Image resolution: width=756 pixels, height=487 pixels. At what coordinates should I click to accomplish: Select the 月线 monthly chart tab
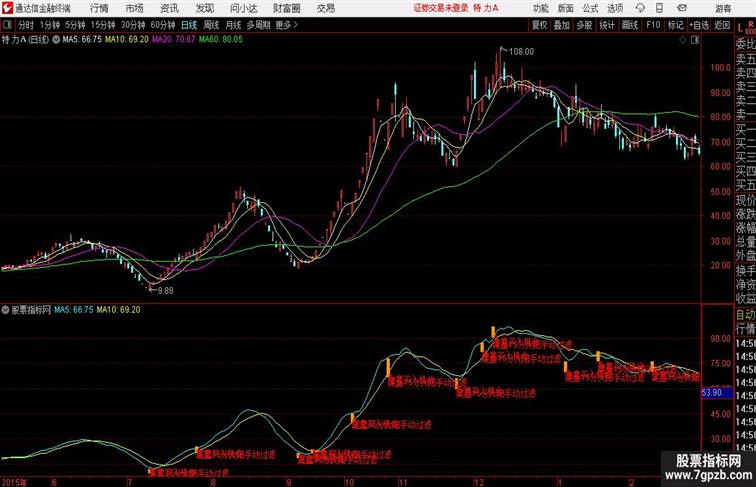(x=233, y=25)
